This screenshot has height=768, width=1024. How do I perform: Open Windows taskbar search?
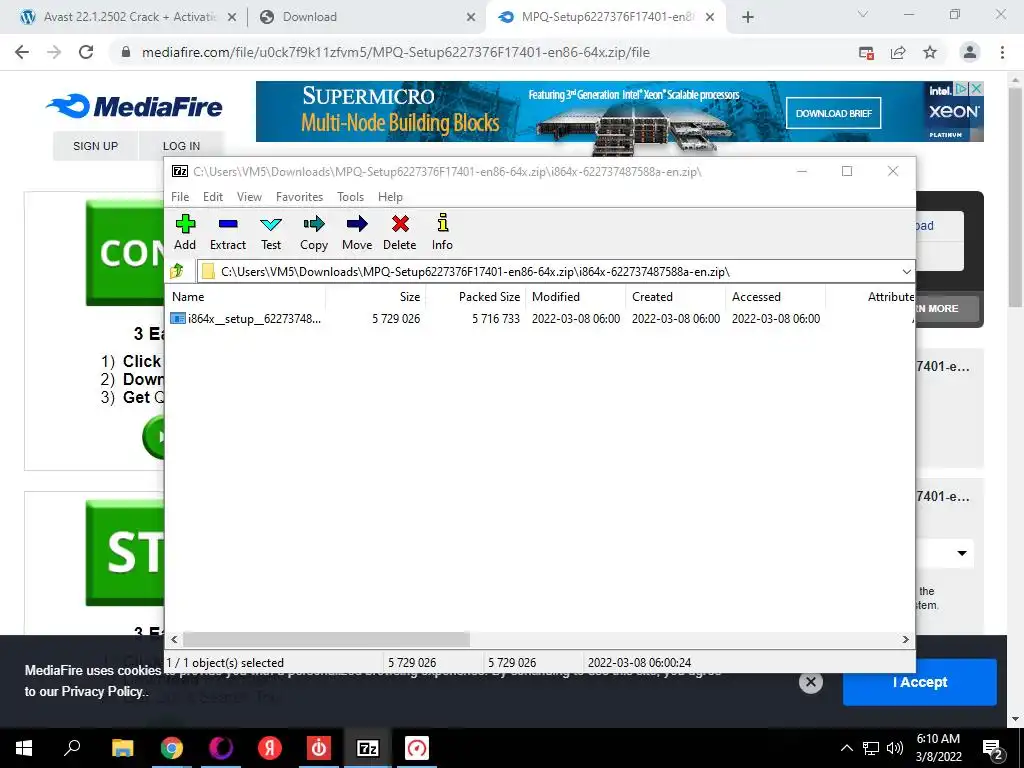coord(72,748)
